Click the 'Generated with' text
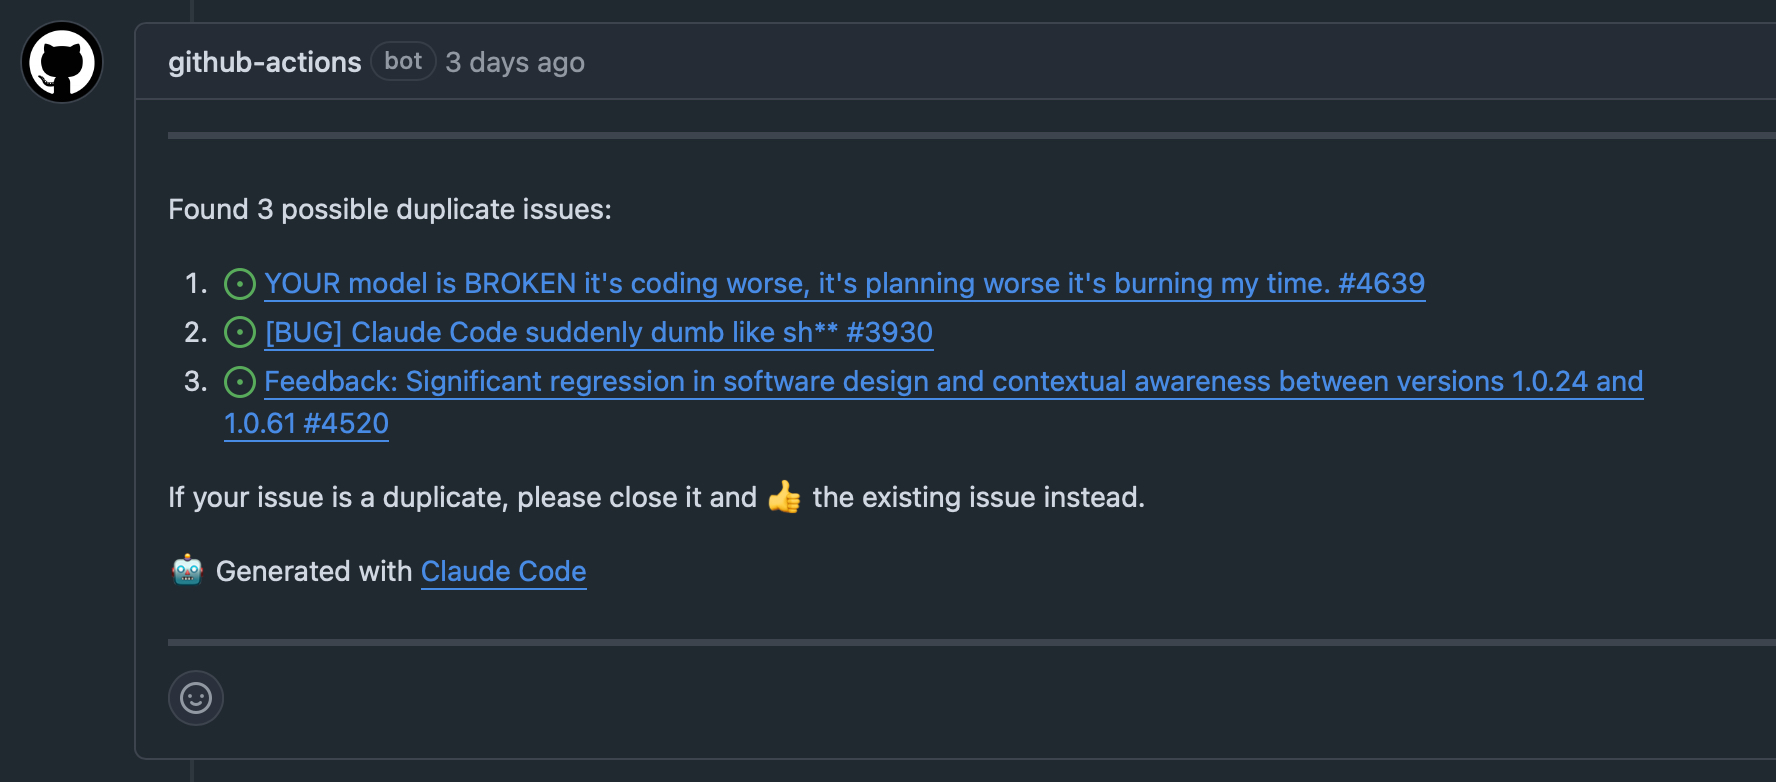The image size is (1776, 782). tap(313, 571)
